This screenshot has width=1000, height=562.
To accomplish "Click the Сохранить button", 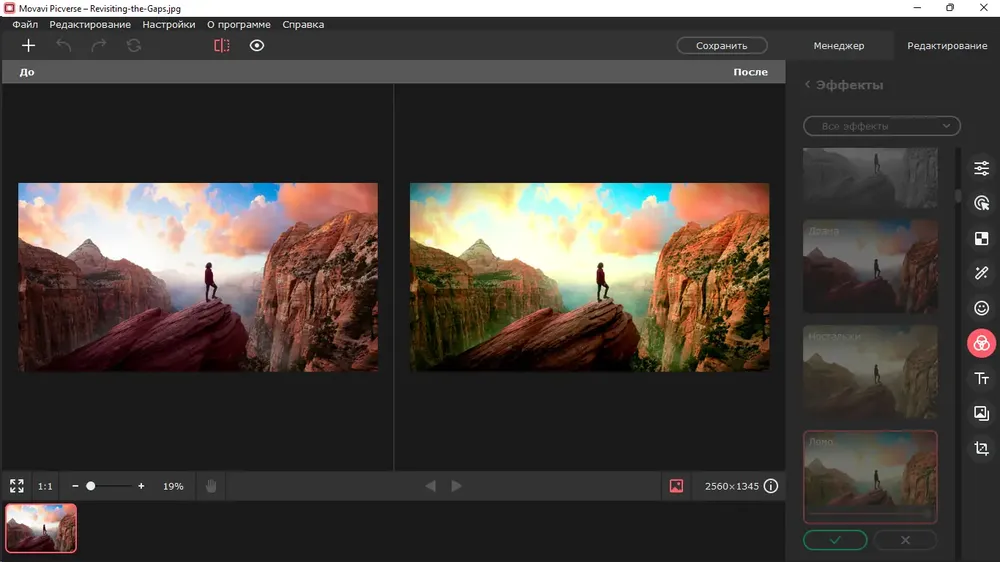I will [721, 45].
